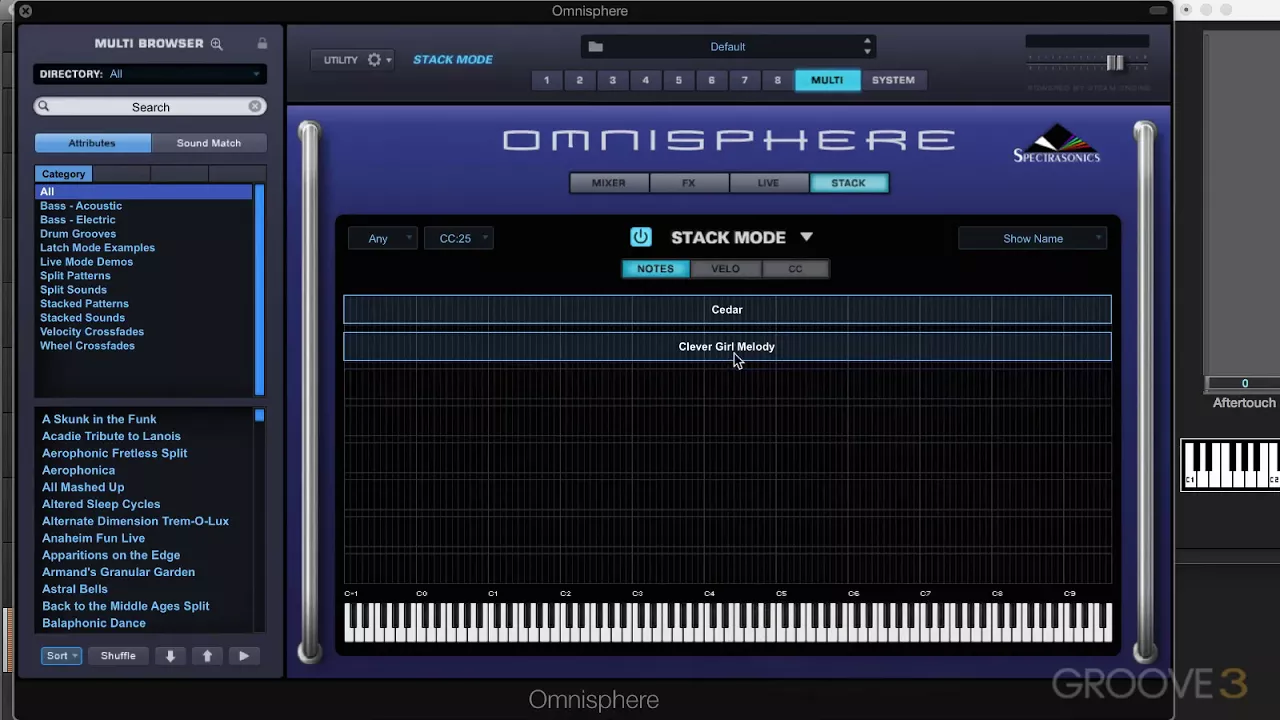This screenshot has height=720, width=1280.
Task: Select the A Skunk in the Funk multi
Action: pyautogui.click(x=99, y=419)
